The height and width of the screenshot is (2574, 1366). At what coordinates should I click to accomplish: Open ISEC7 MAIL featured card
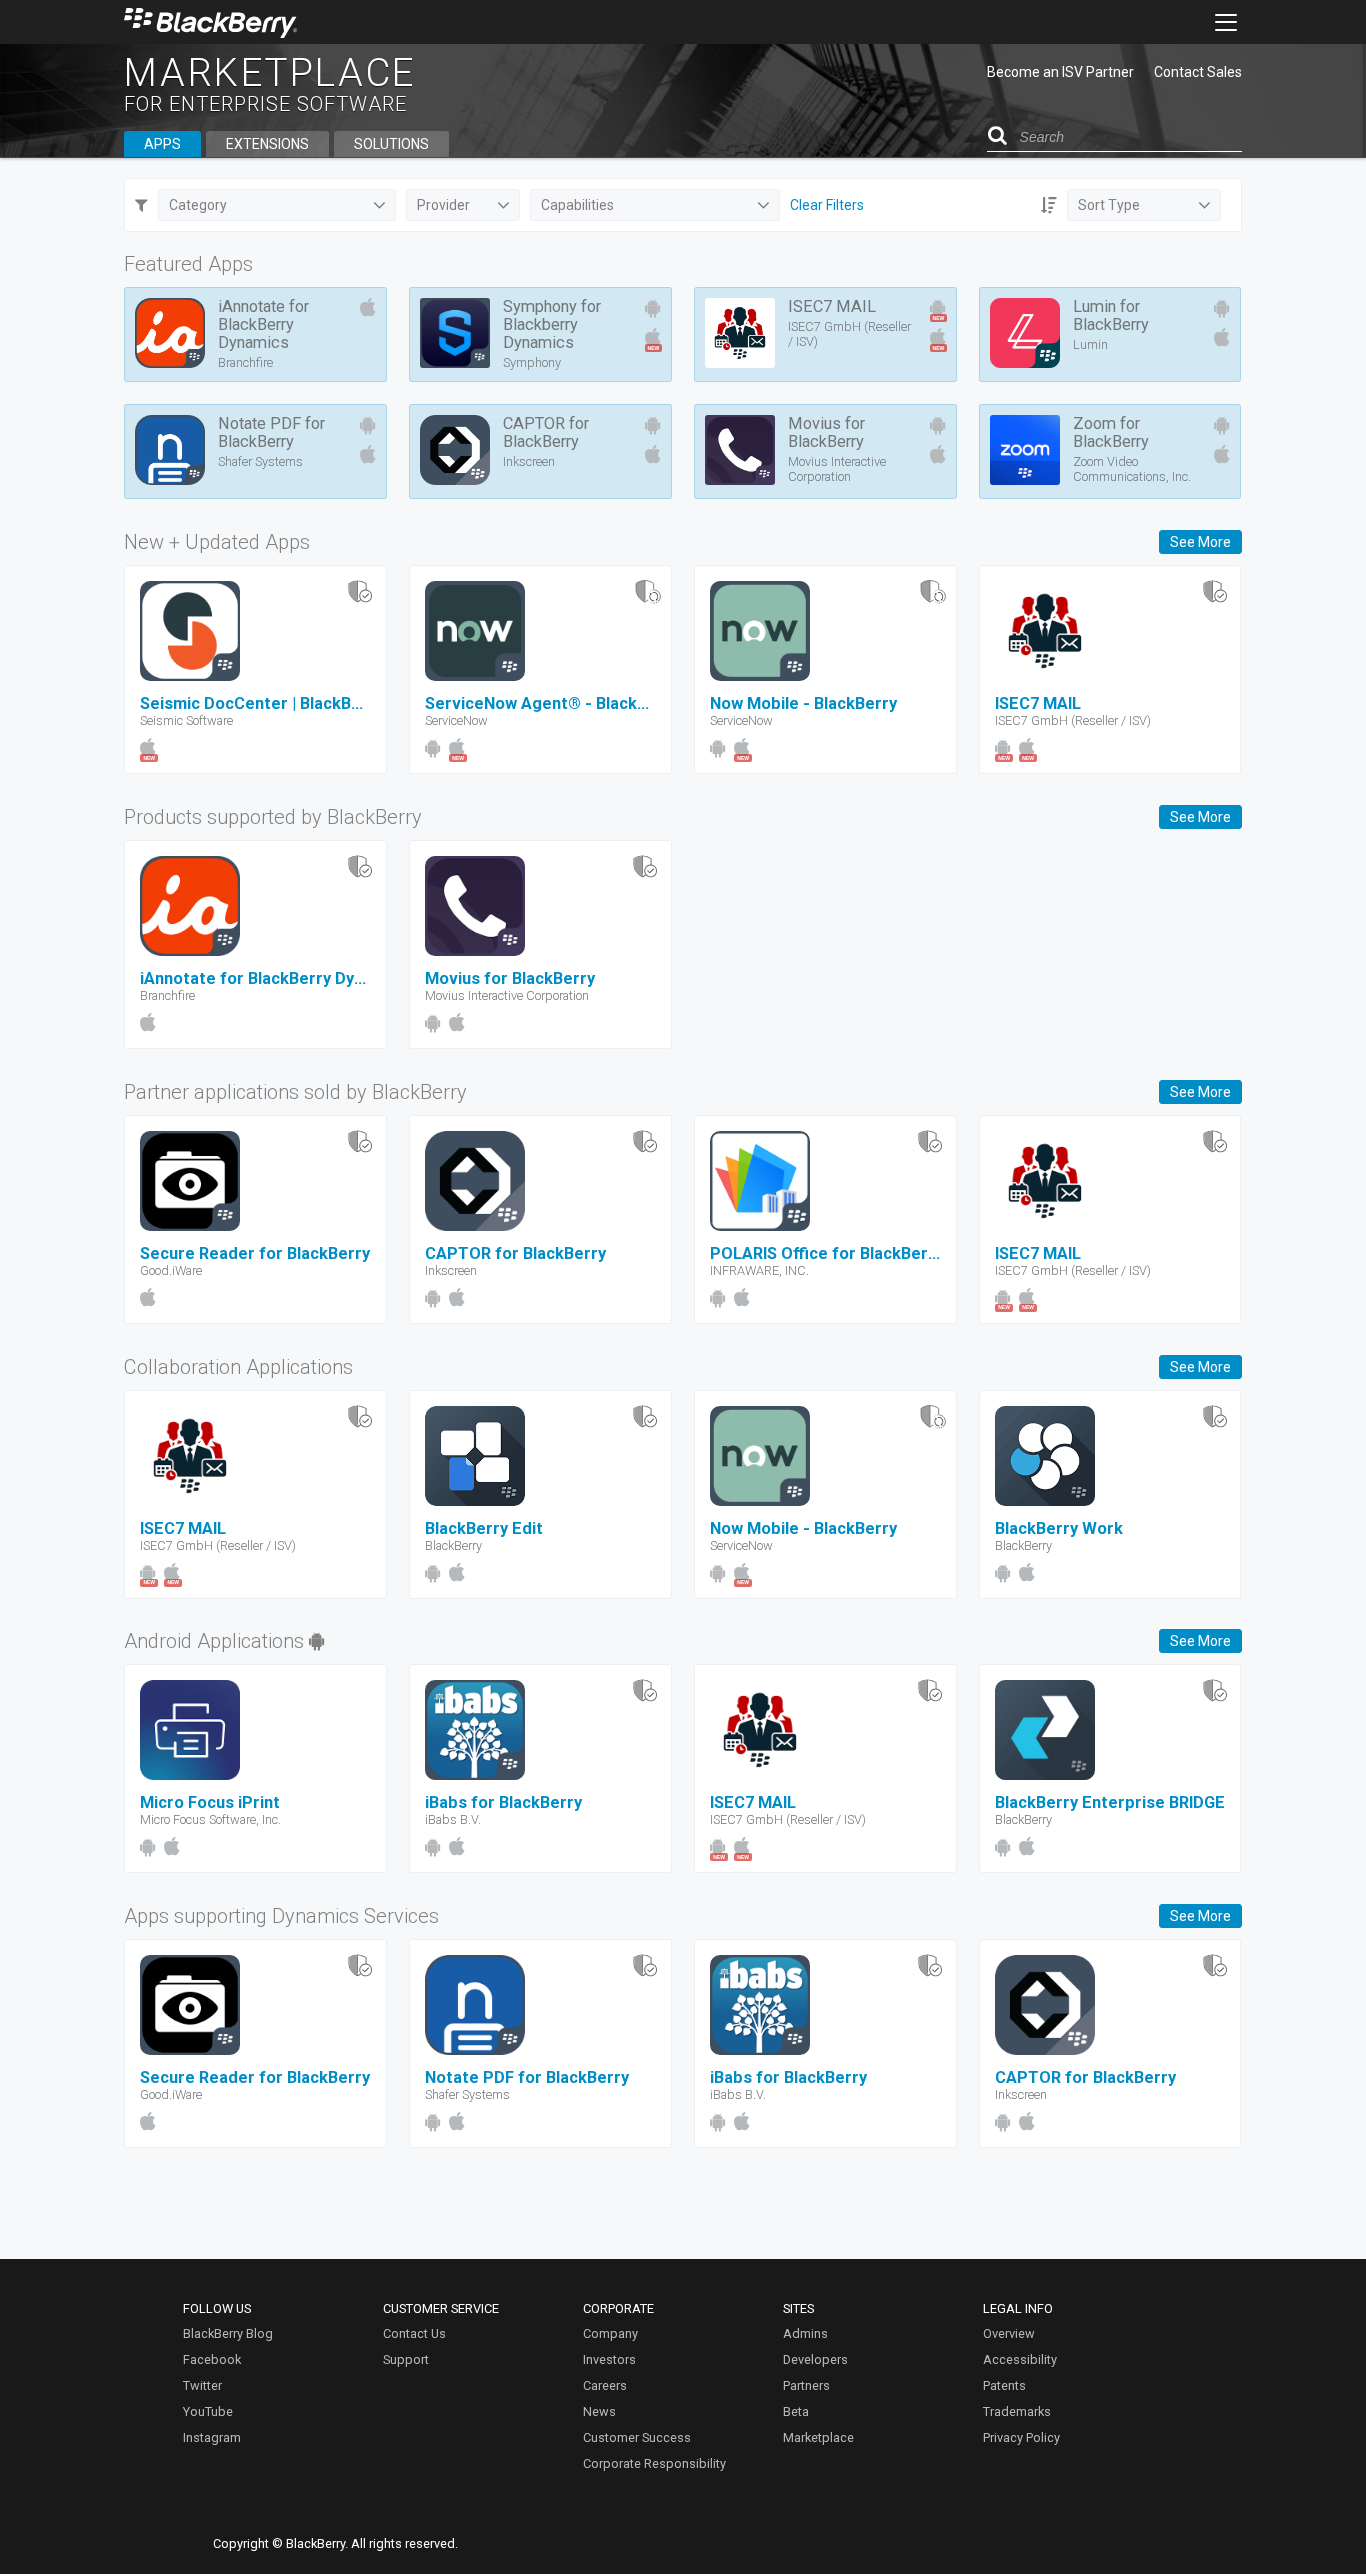[825, 334]
